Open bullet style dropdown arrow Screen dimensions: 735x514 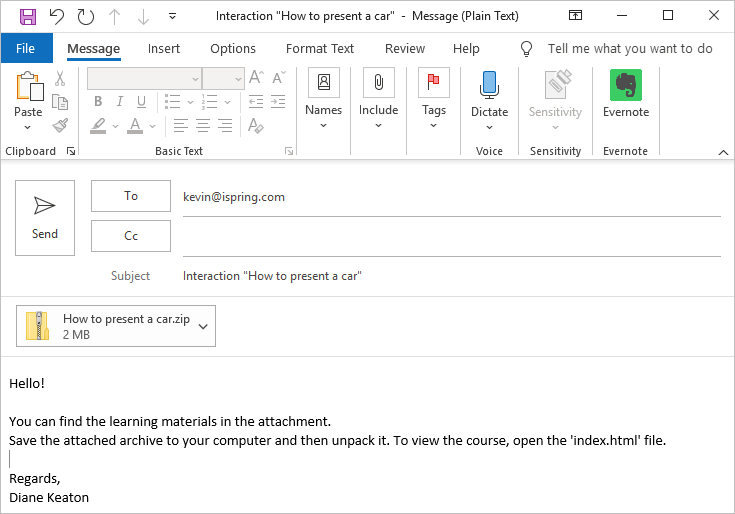(190, 102)
